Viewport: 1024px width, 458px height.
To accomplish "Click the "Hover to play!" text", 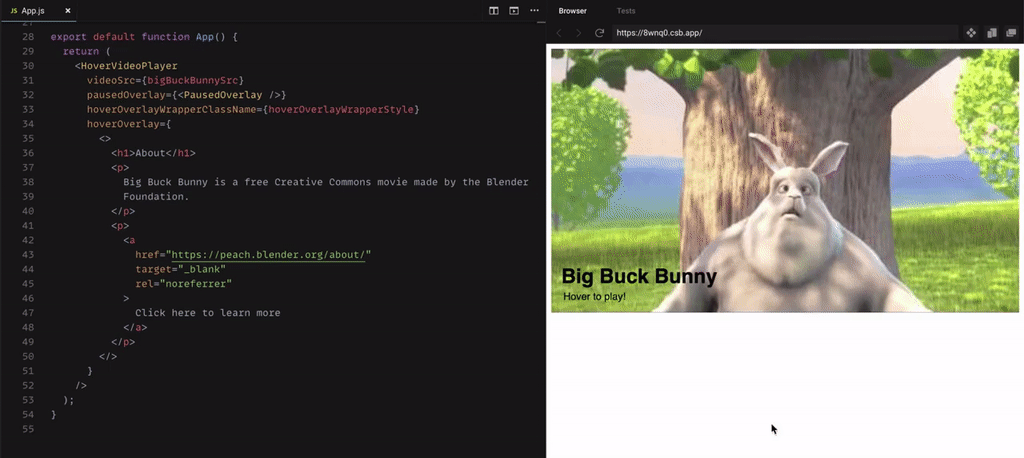I will point(594,297).
